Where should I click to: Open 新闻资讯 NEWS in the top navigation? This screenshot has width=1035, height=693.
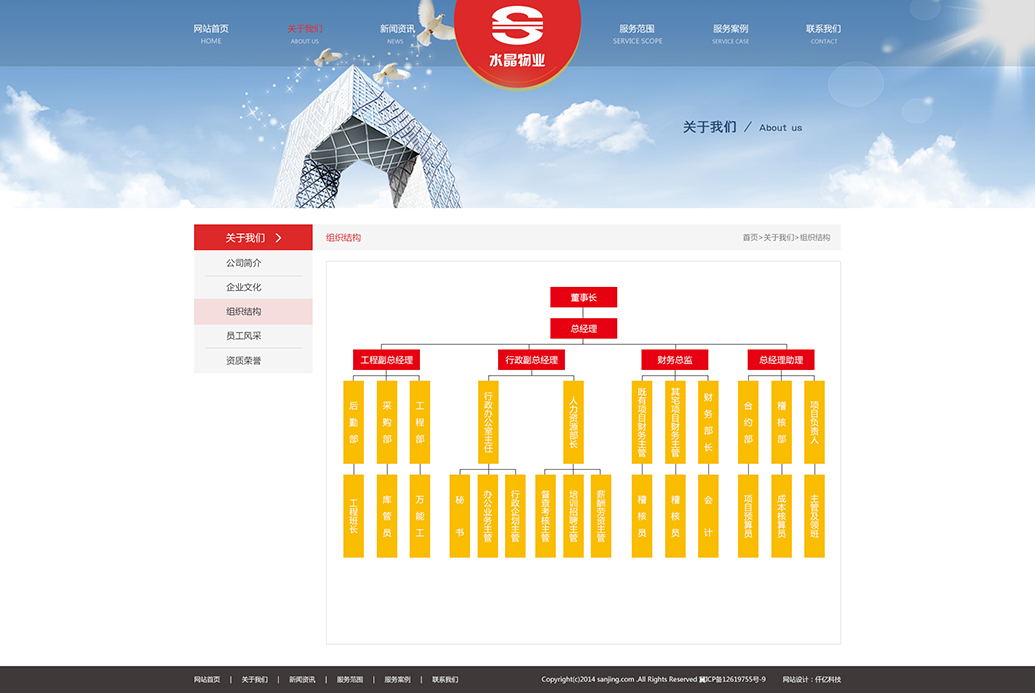(396, 33)
